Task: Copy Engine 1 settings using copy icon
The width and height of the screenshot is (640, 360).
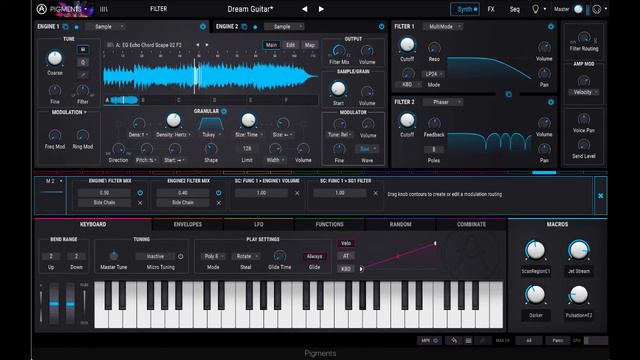Action: pyautogui.click(x=65, y=27)
